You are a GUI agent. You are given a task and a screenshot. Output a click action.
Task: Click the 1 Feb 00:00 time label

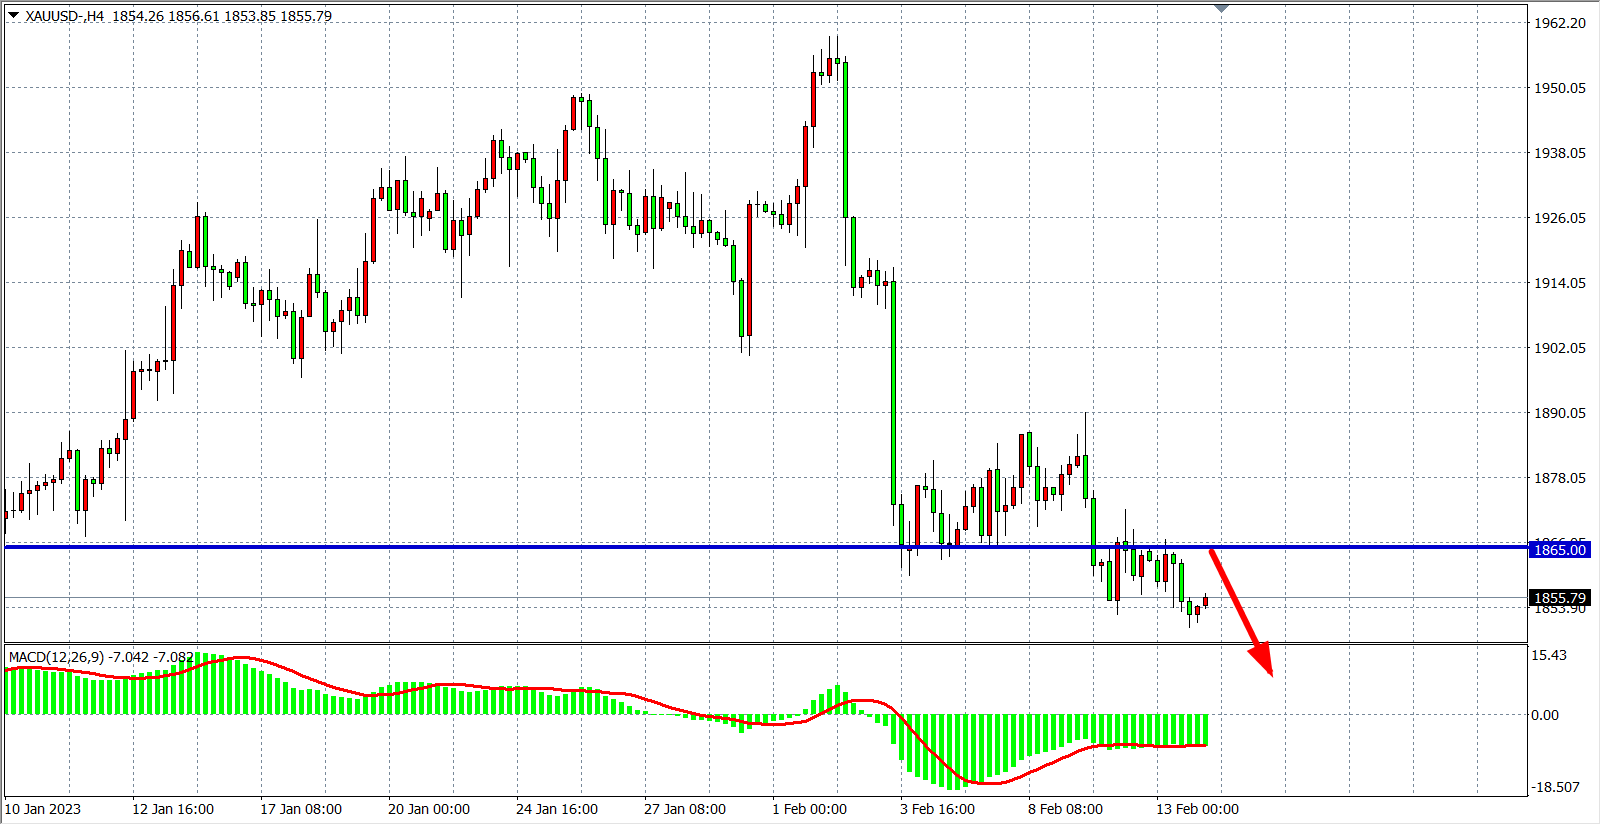pos(809,809)
